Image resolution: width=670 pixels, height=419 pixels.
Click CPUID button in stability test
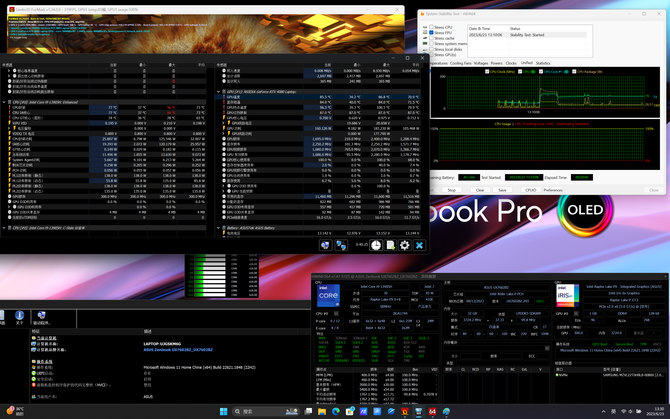[531, 190]
